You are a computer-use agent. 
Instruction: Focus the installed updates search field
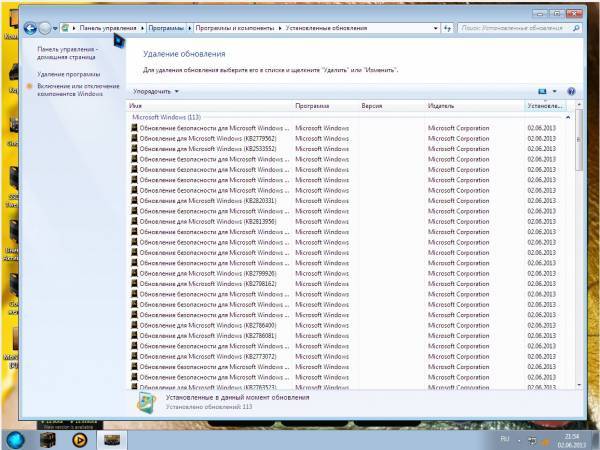click(x=515, y=28)
